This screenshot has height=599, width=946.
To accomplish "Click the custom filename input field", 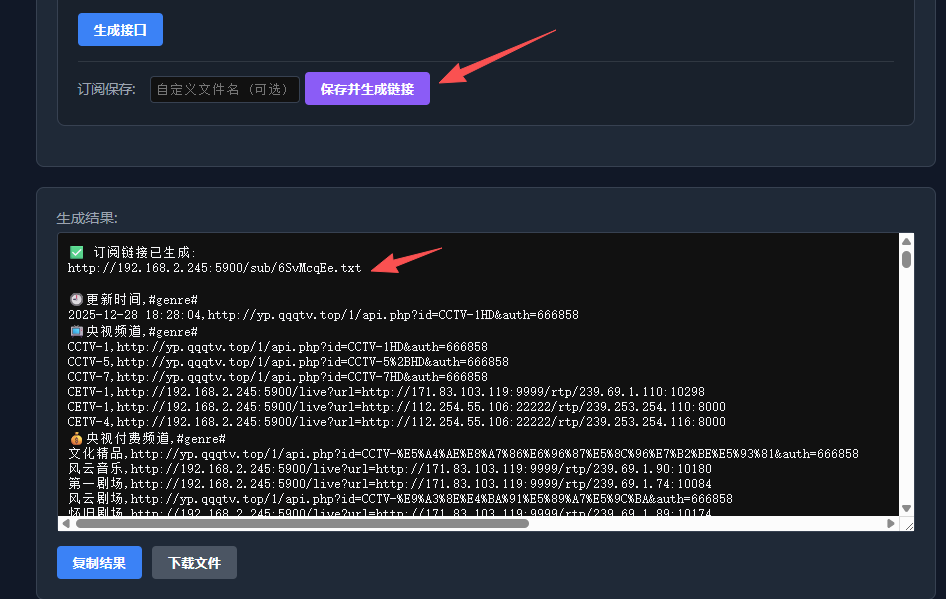I will 224,88.
